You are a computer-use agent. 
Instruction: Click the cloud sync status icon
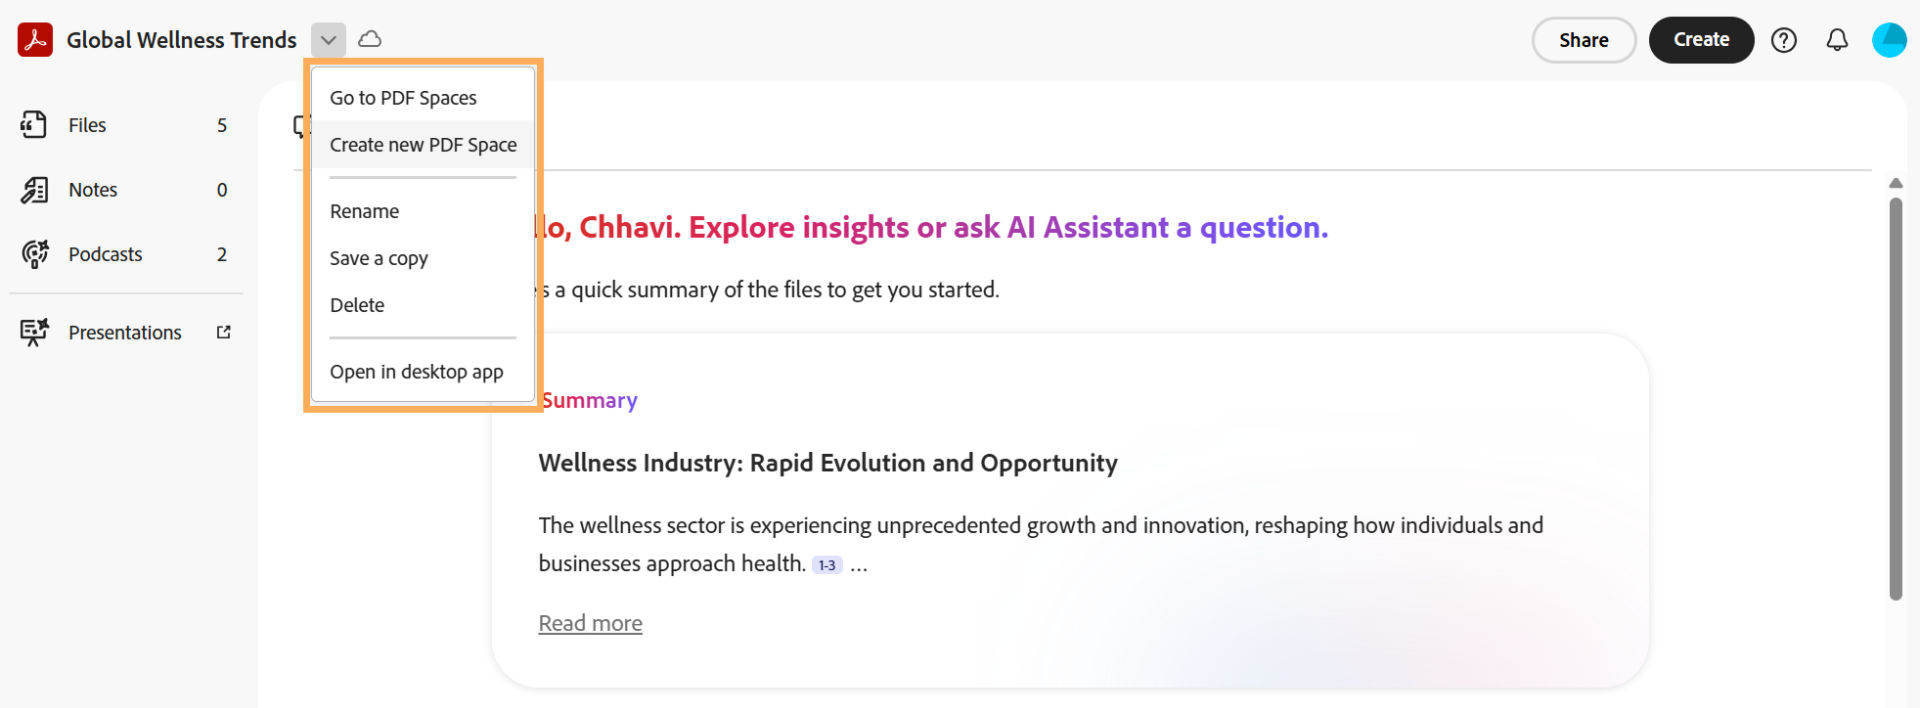pyautogui.click(x=370, y=39)
